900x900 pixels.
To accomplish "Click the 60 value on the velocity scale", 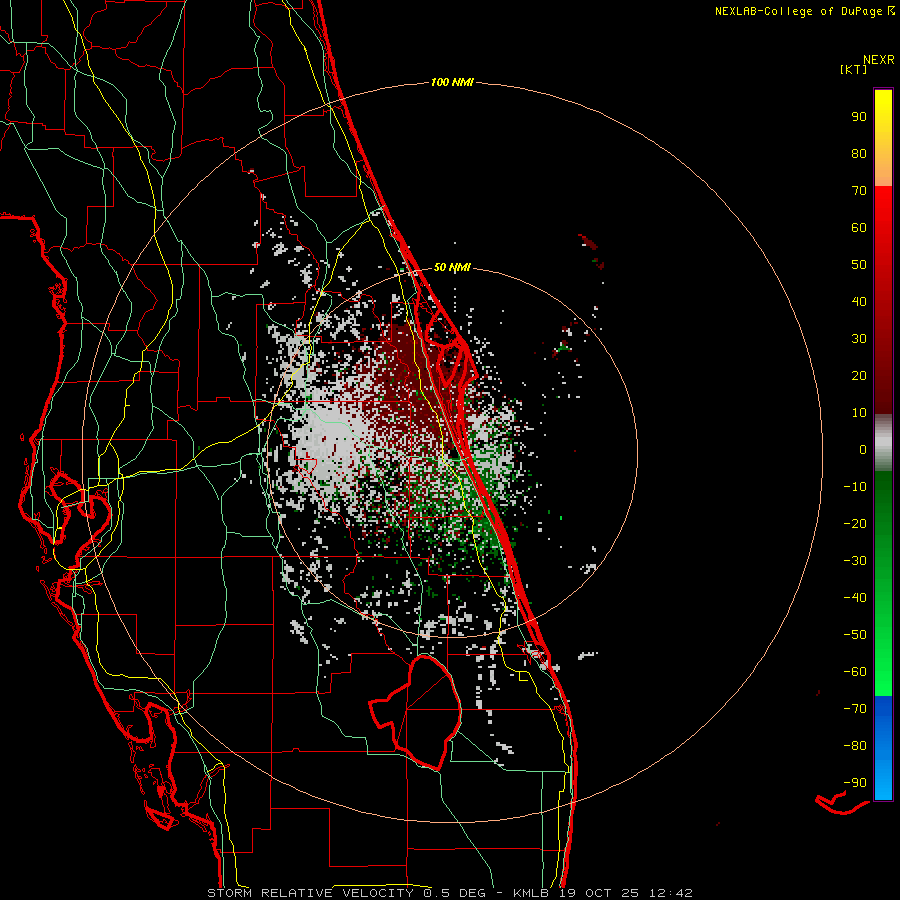I will coord(859,228).
